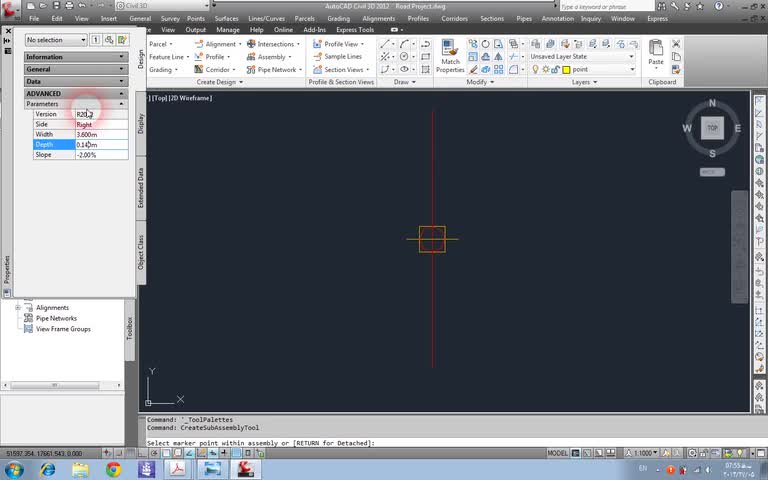This screenshot has width=768, height=480.
Task: Open the Pipe Network tool
Action: pyautogui.click(x=277, y=70)
